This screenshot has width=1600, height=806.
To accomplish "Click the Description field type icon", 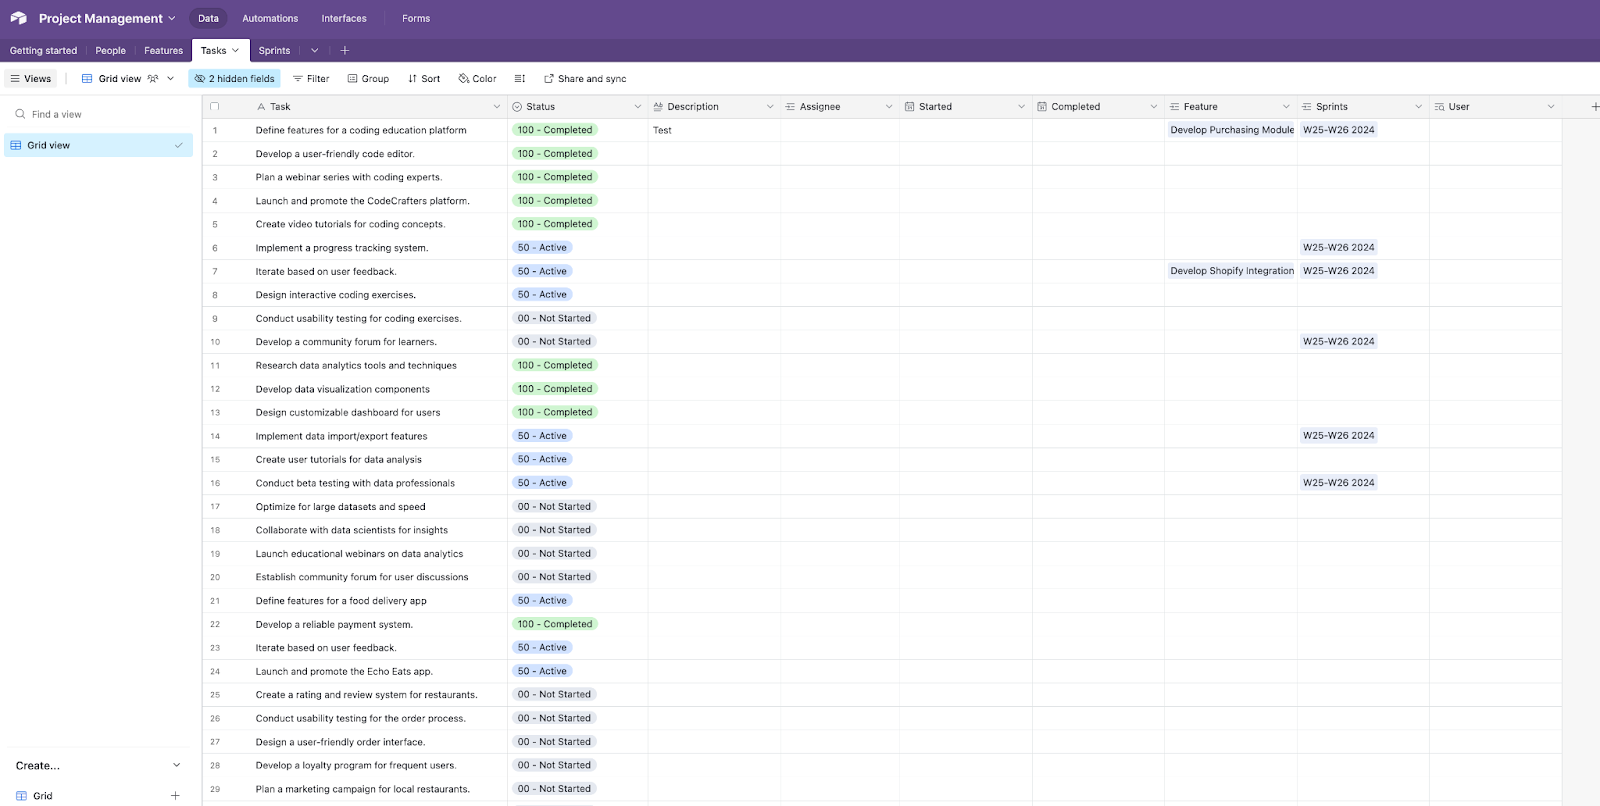I will point(658,107).
